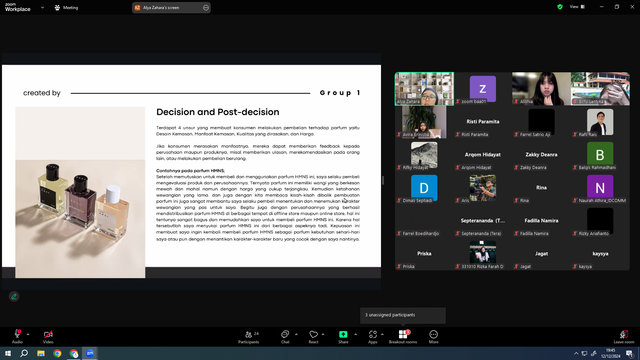The image size is (640, 360).
Task: Click the green Share screen button
Action: 343,334
